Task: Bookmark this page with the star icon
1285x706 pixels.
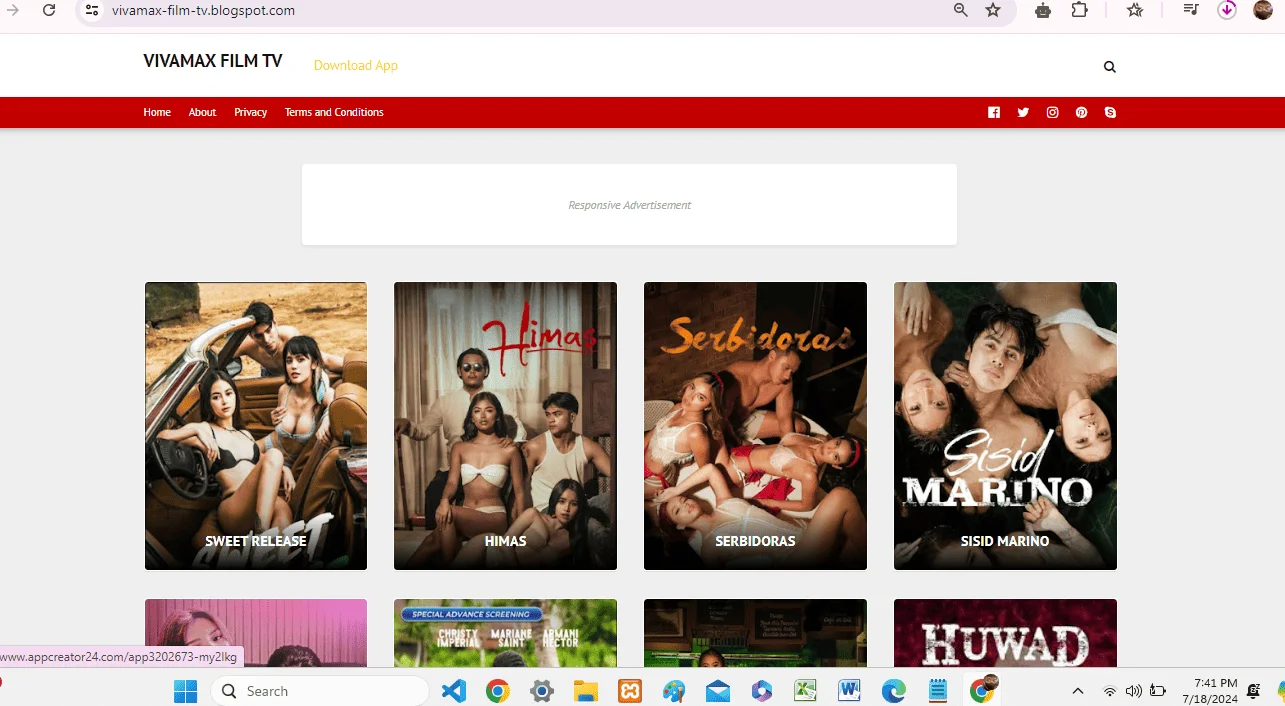Action: click(993, 10)
